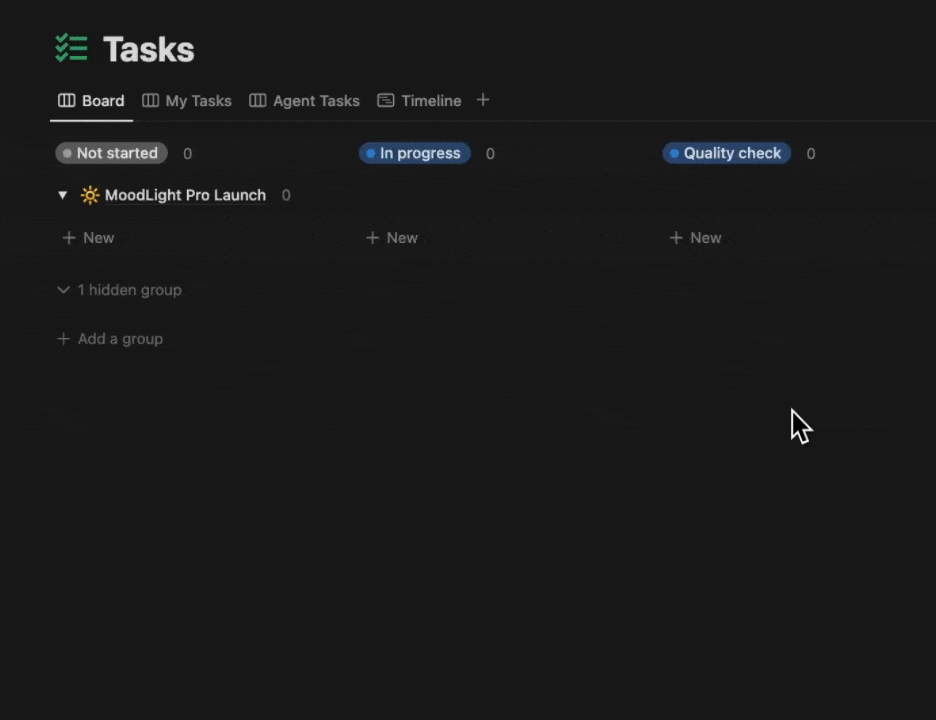Screen dimensions: 936x720
Task: Add a new view using the plus icon
Action: coord(483,100)
